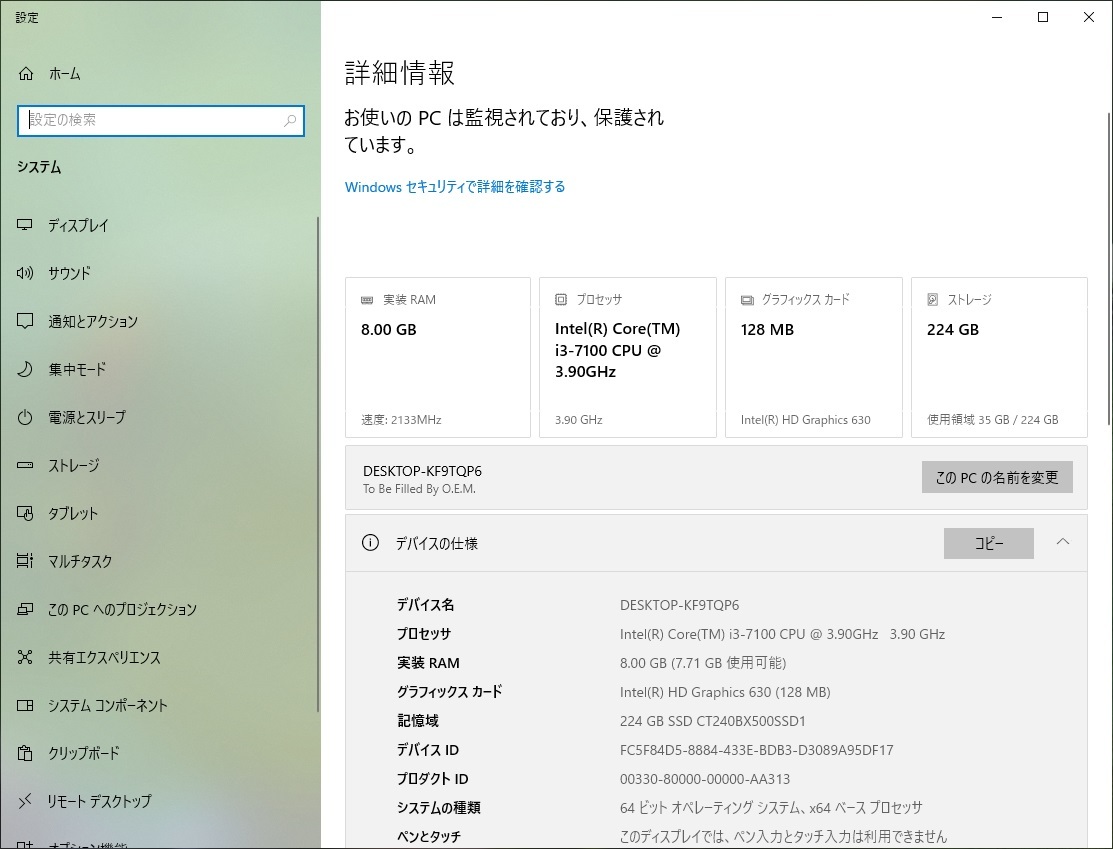Image resolution: width=1113 pixels, height=849 pixels.
Task: Click the Tablet icon in sidebar
Action: pos(25,513)
